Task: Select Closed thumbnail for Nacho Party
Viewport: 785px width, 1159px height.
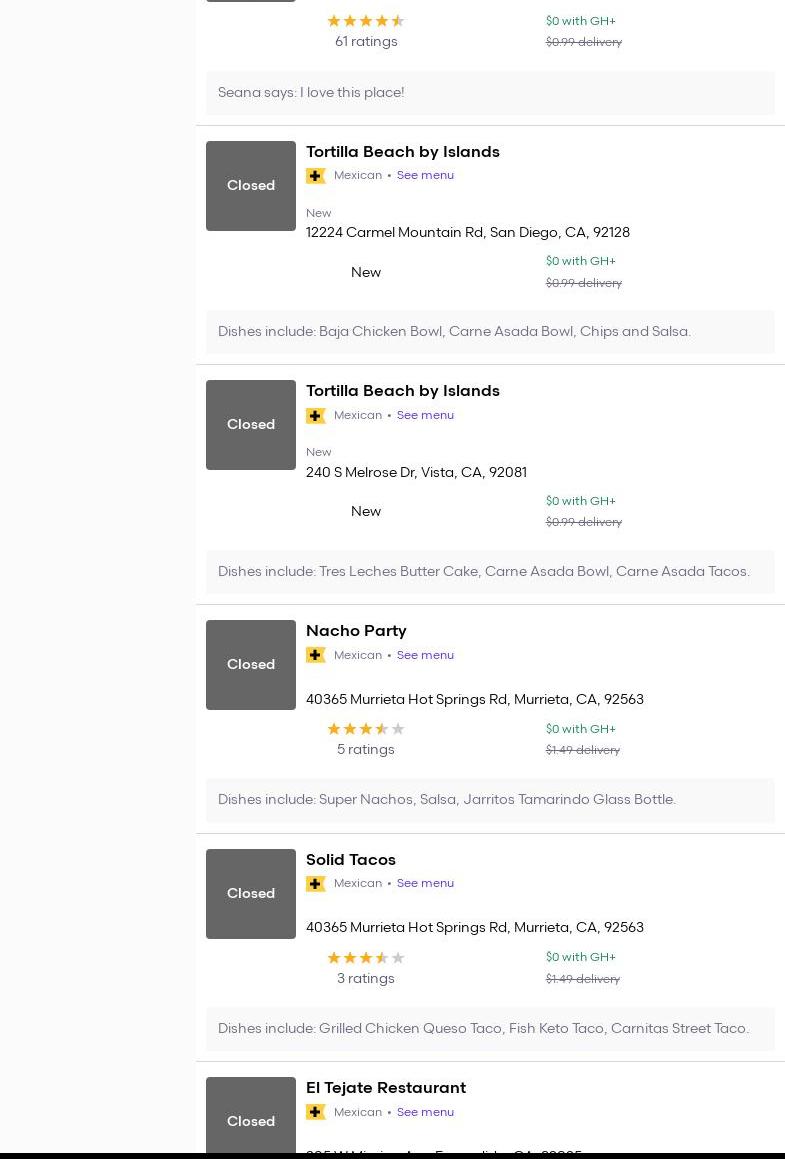Action: pyautogui.click(x=251, y=665)
